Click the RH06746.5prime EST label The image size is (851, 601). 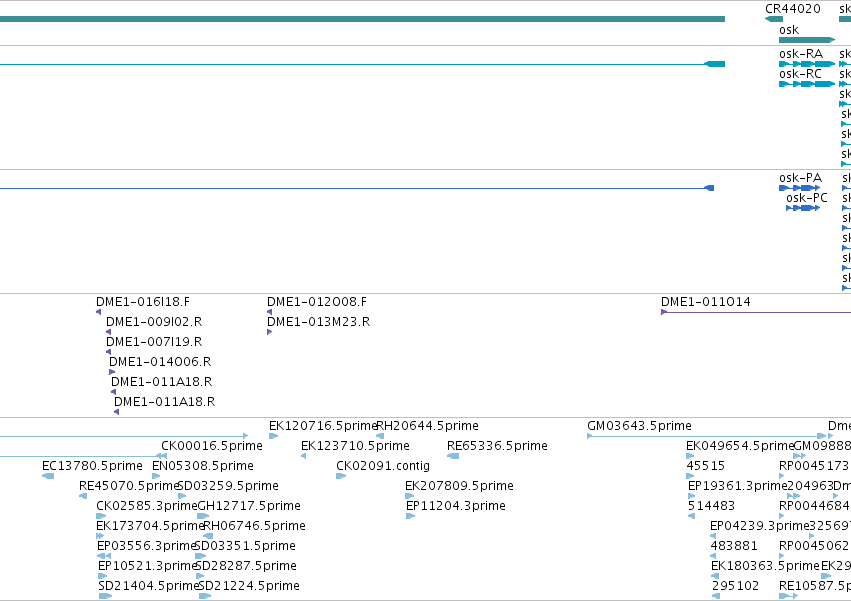click(x=255, y=526)
